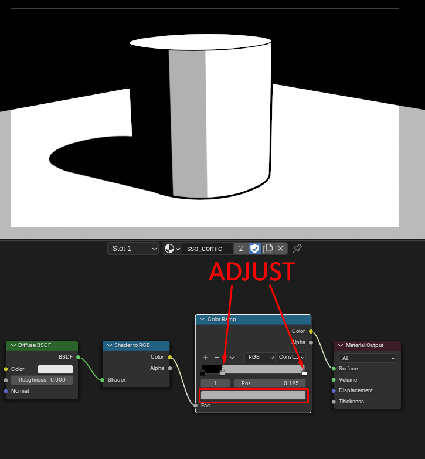Add a color stop with plus icon
Viewport: 425px width, 459px height.
point(205,357)
